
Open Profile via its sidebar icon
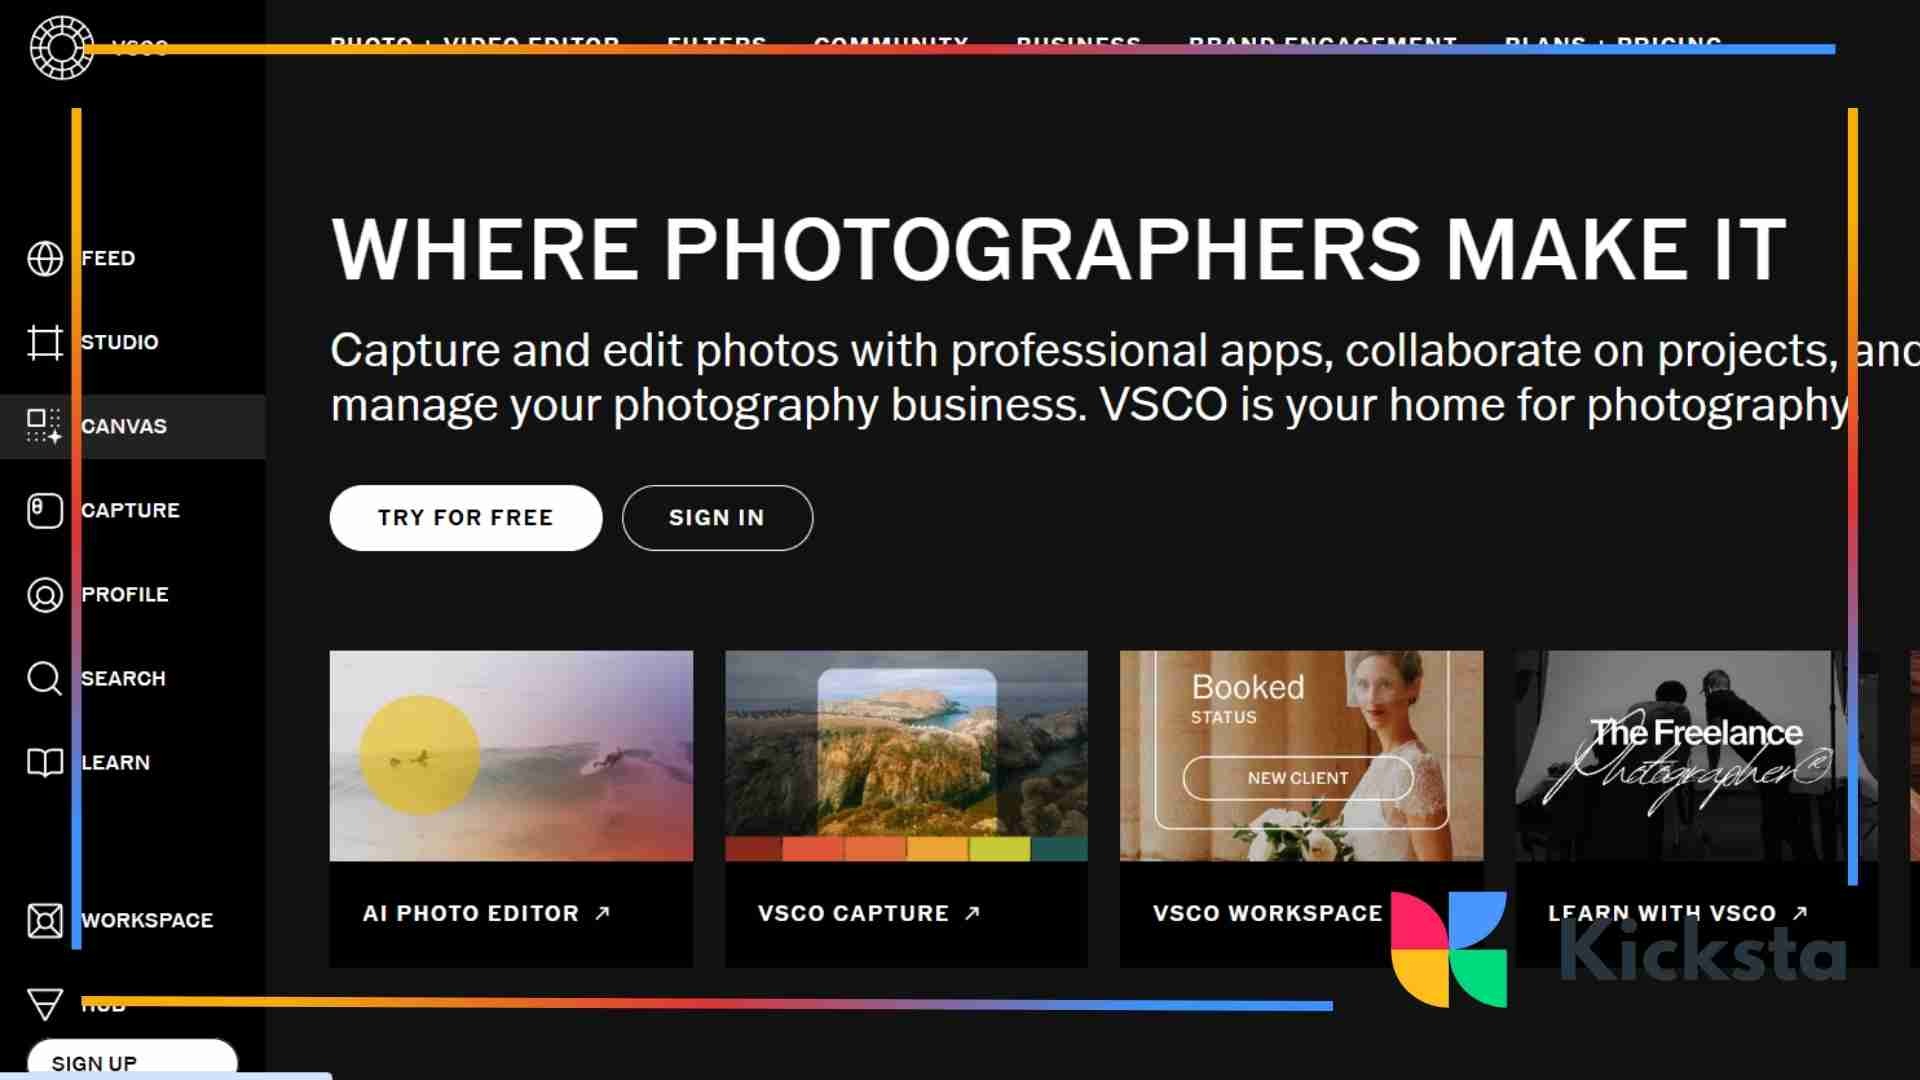coord(44,594)
